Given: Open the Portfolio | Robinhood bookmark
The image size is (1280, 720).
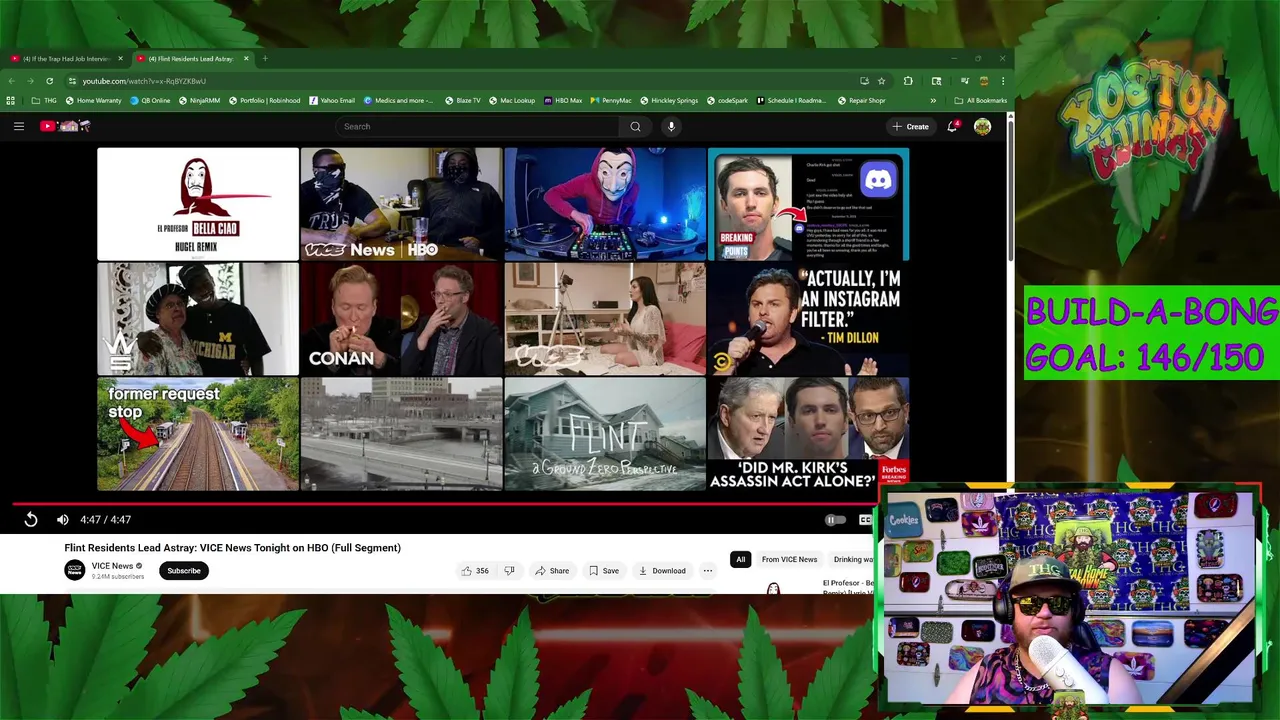Looking at the screenshot, I should tap(264, 100).
